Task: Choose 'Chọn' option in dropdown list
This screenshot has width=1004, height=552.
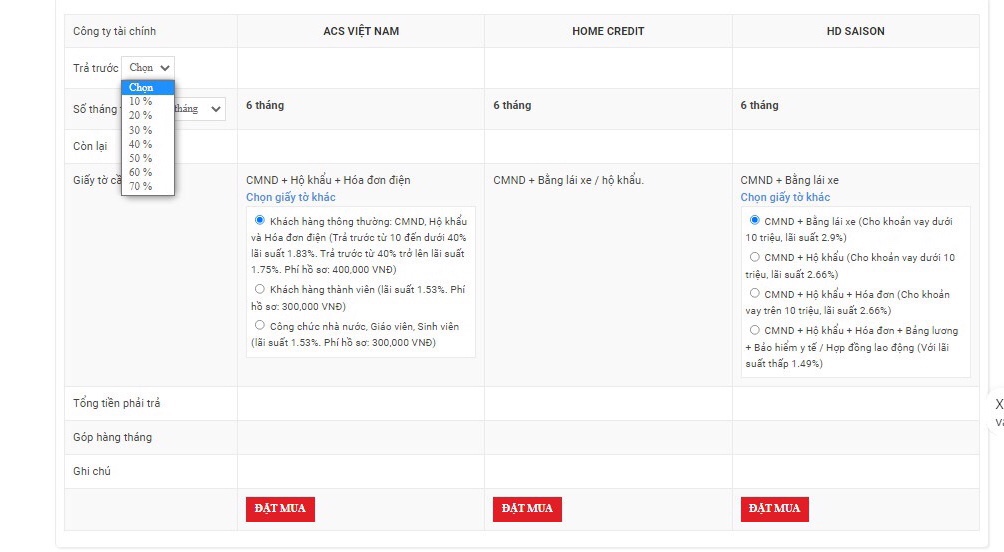Action: [x=148, y=87]
